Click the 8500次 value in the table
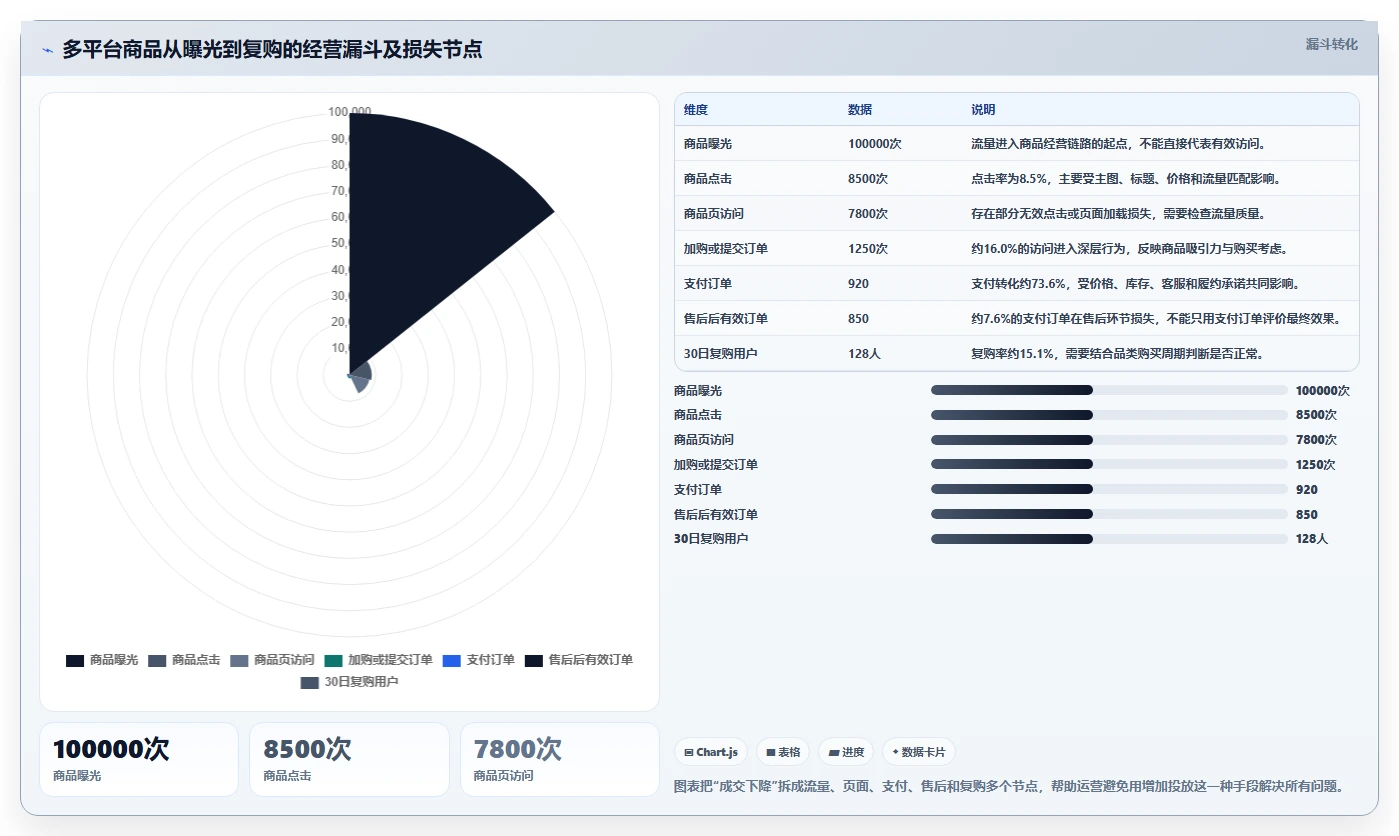The image size is (1399, 836). (x=868, y=179)
